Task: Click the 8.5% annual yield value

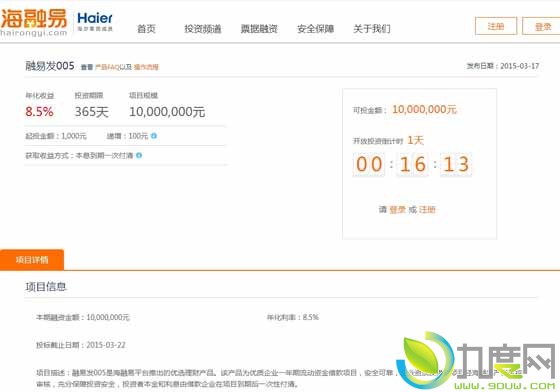Action: coord(39,112)
